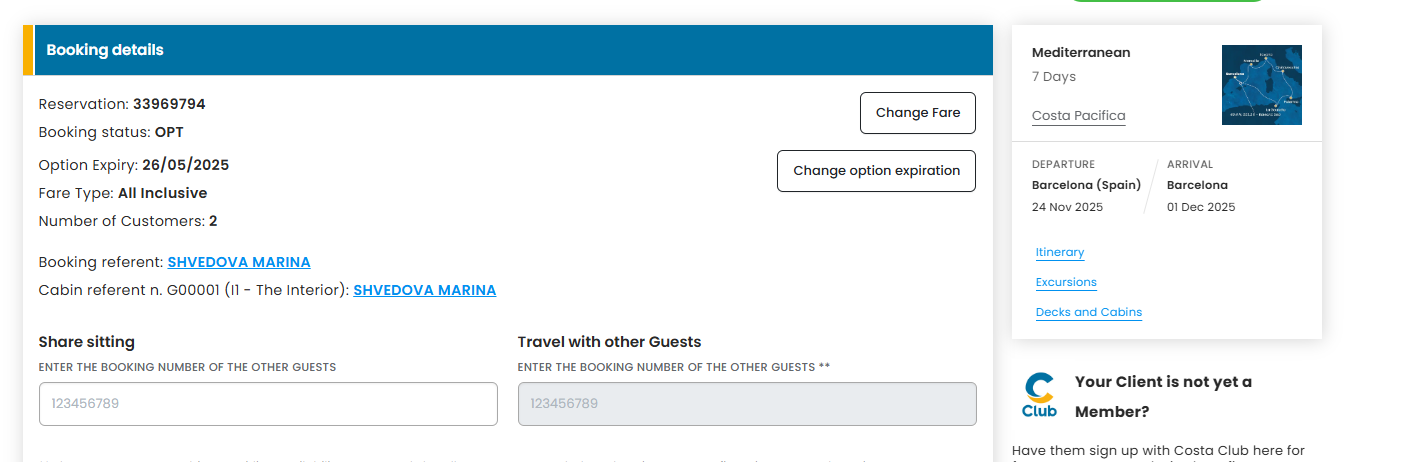Open cabin referent SHVEDOVA MARINA link
Viewport: 1402px width, 462px height.
425,290
